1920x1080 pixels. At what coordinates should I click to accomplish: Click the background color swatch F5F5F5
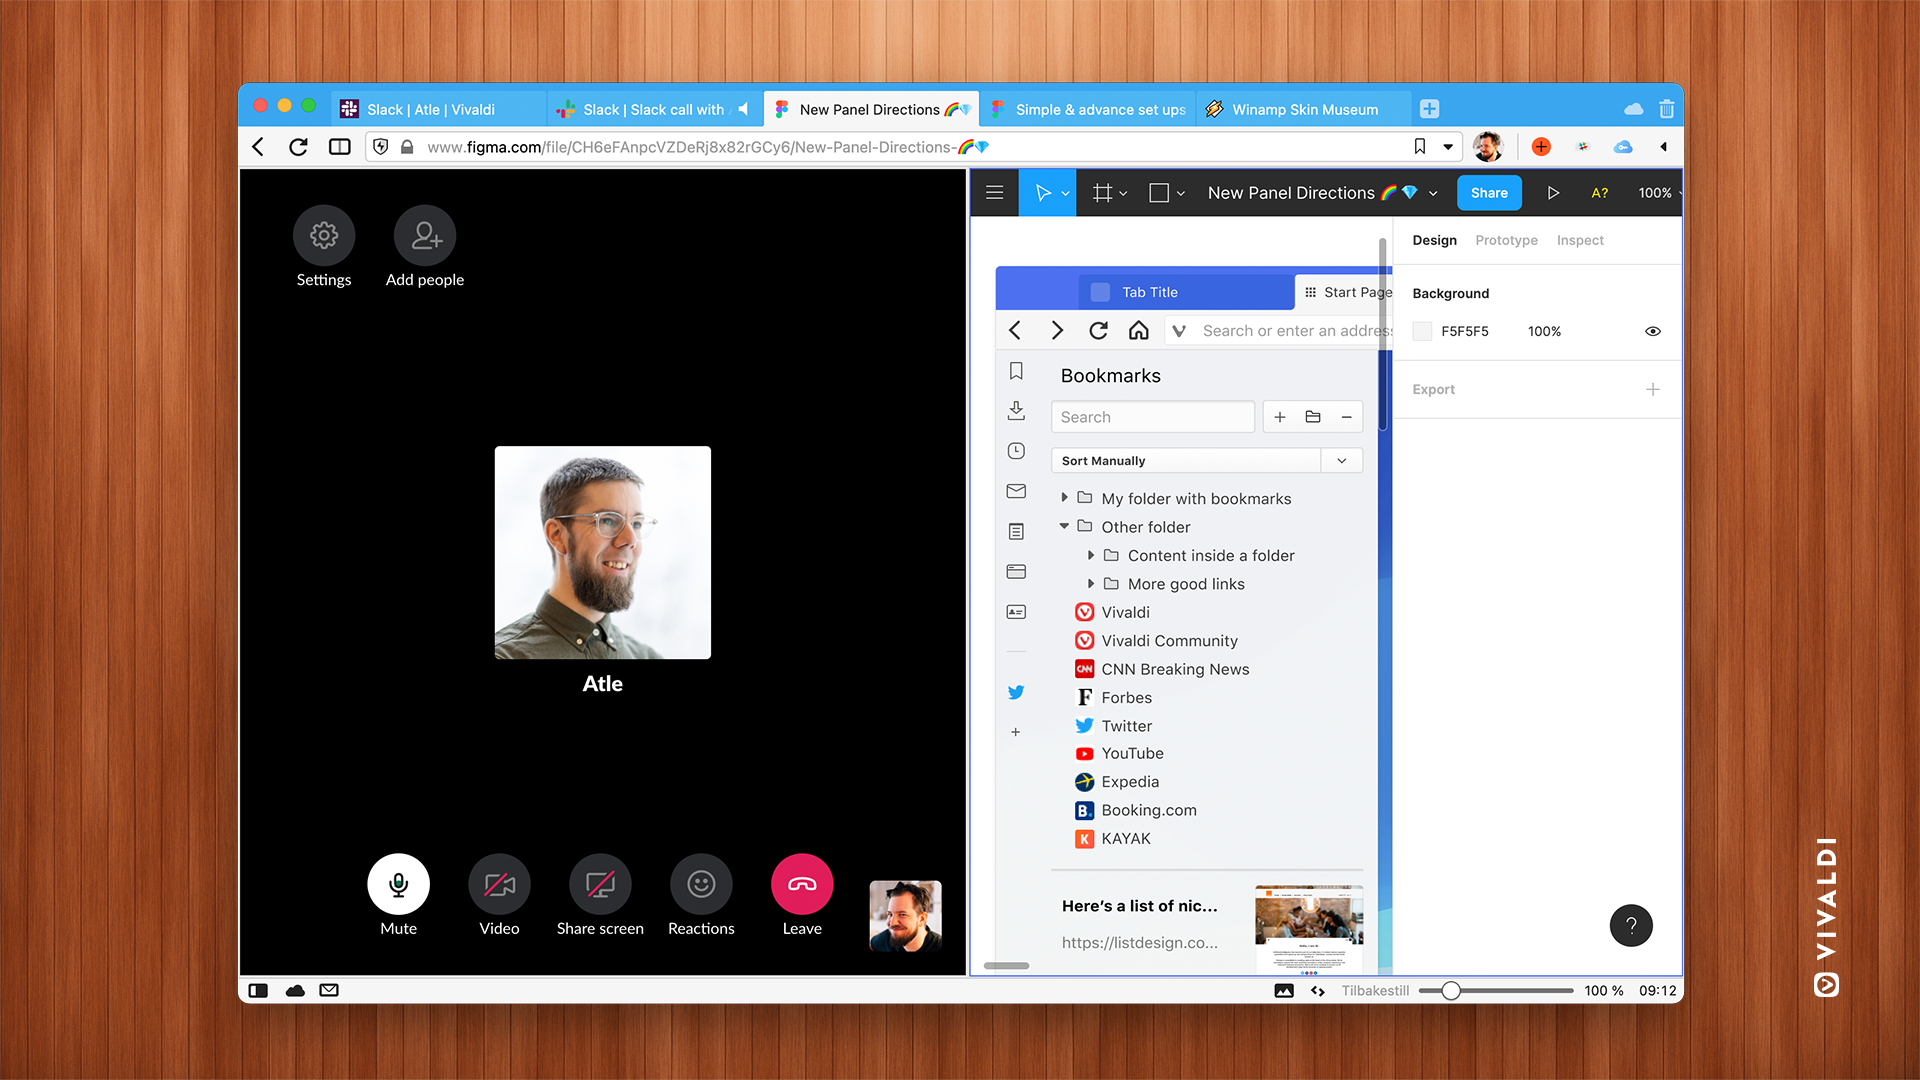pyautogui.click(x=1423, y=331)
